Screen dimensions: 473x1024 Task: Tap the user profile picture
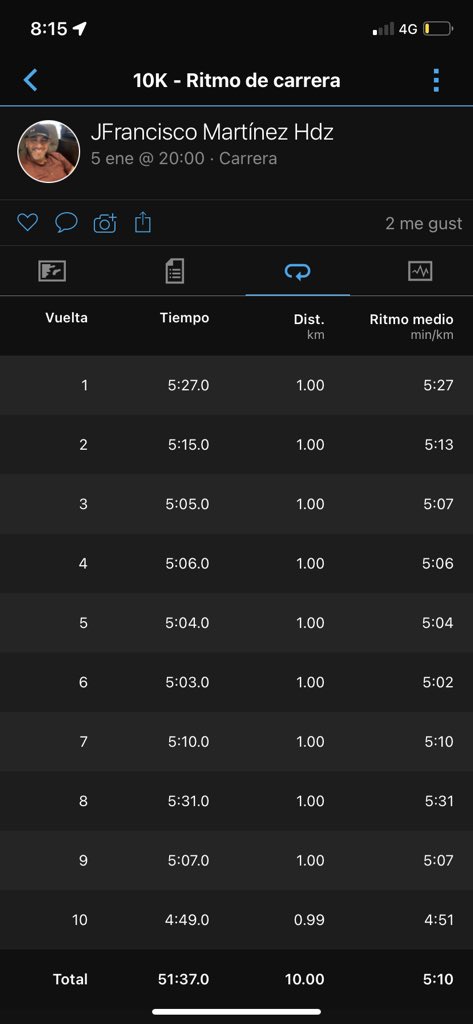[x=48, y=152]
